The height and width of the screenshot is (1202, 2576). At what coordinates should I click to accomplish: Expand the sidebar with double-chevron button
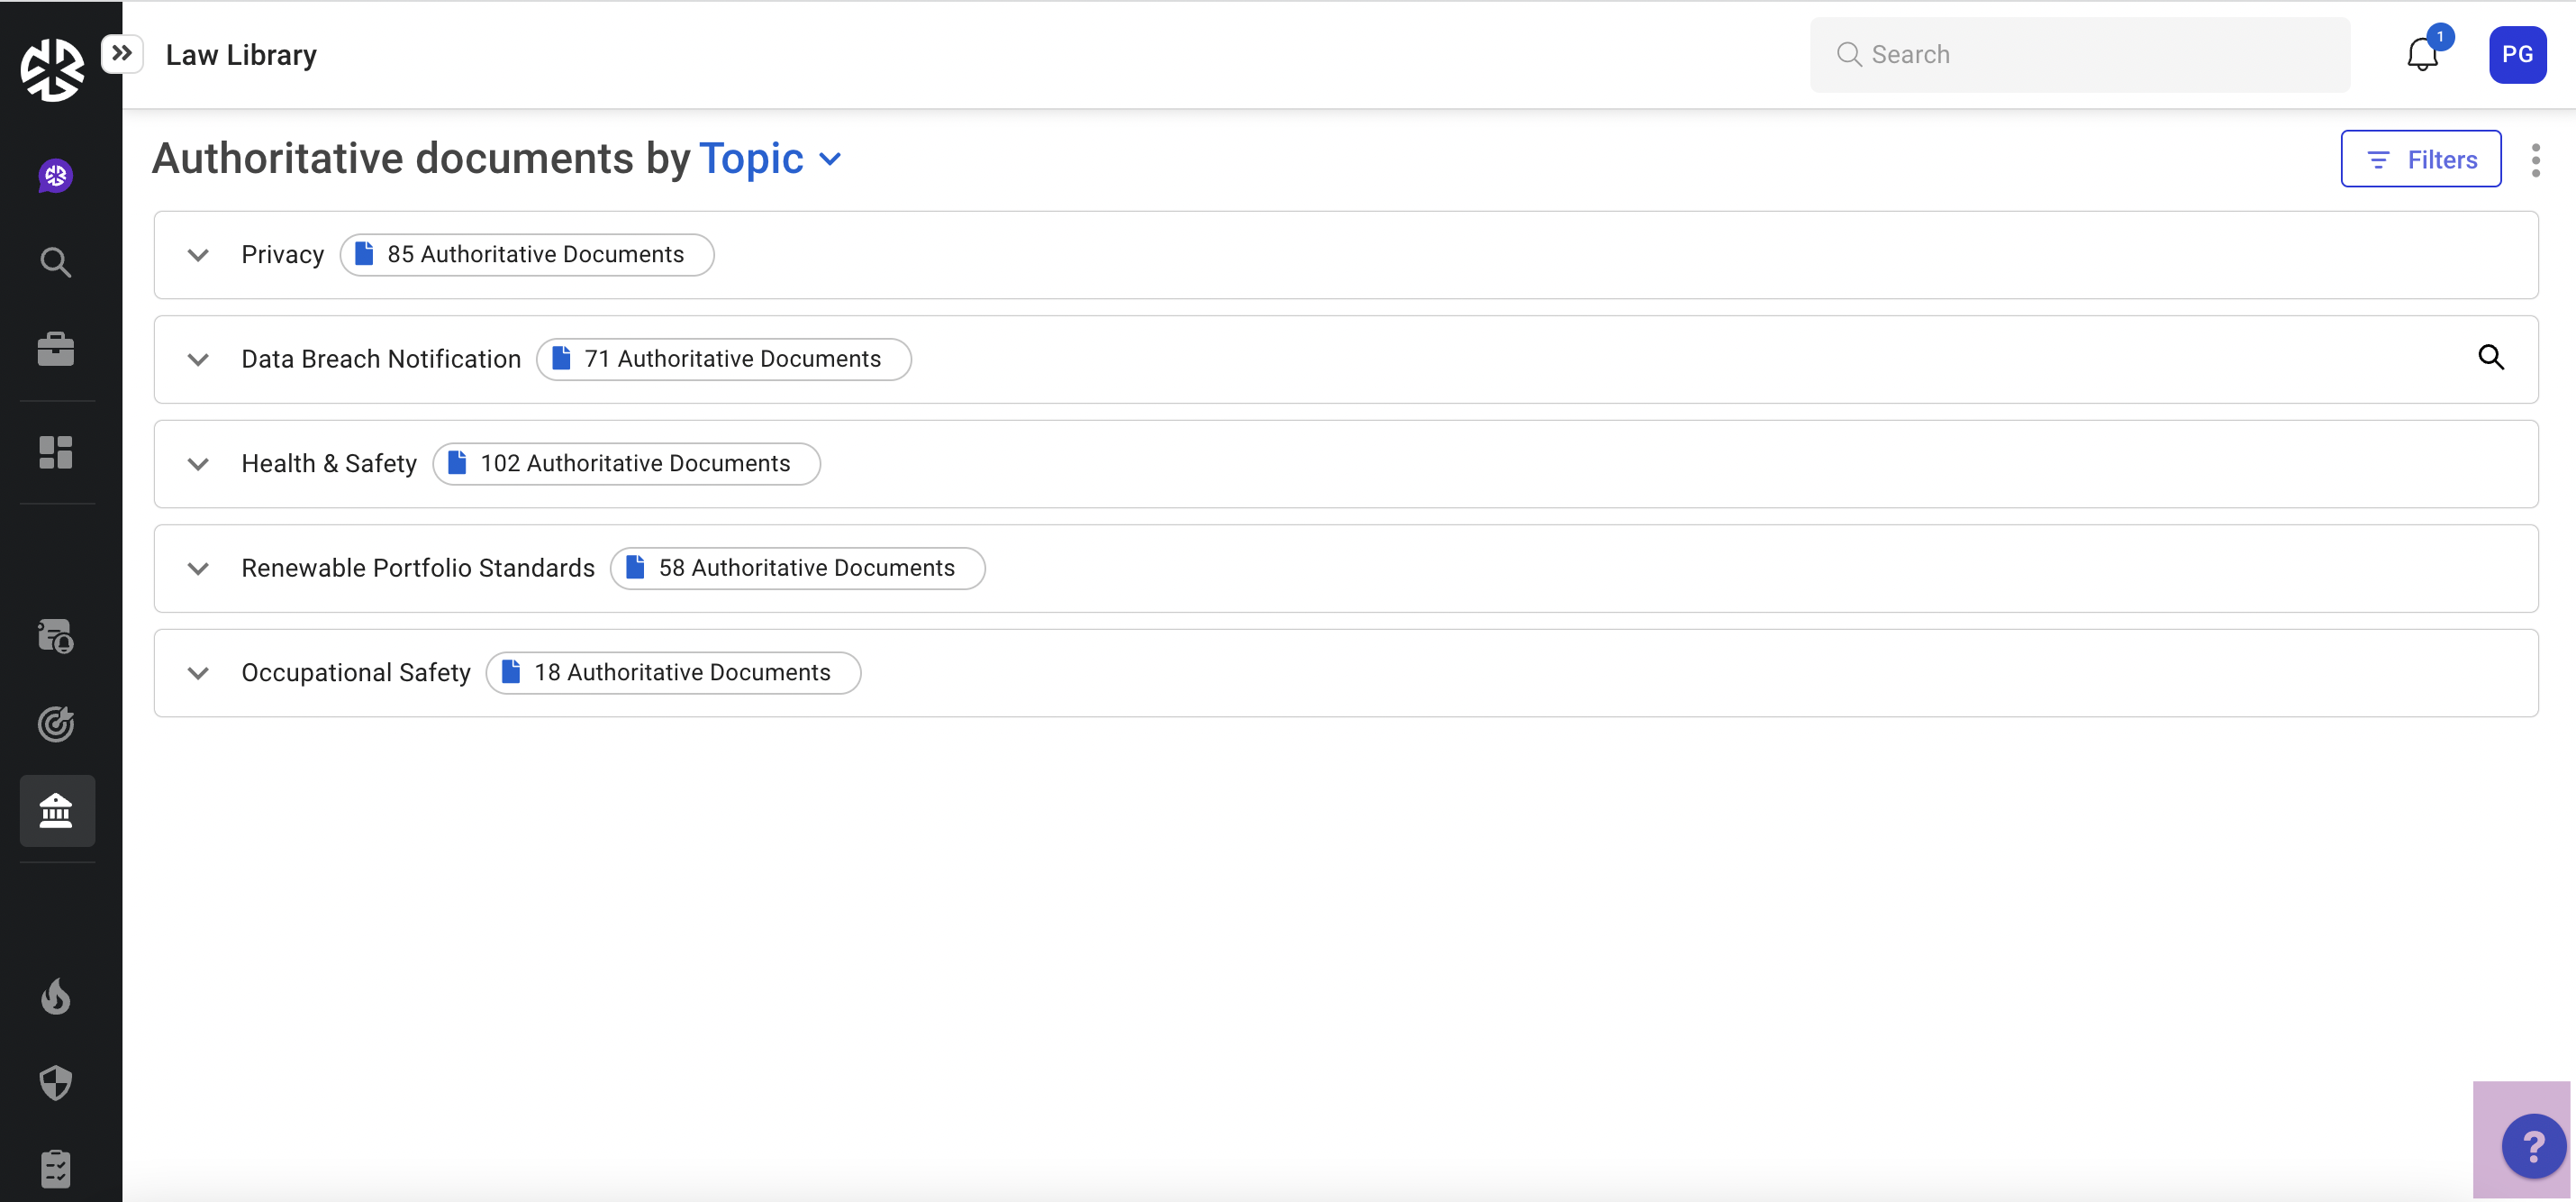click(122, 53)
